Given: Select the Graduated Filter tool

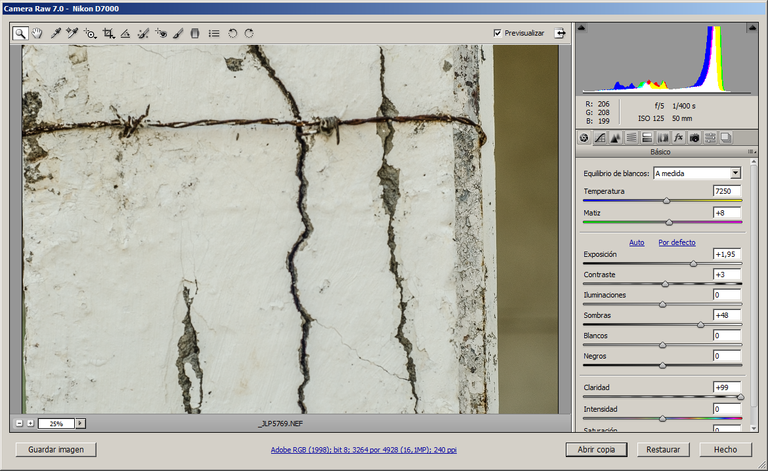Looking at the screenshot, I should pyautogui.click(x=195, y=33).
